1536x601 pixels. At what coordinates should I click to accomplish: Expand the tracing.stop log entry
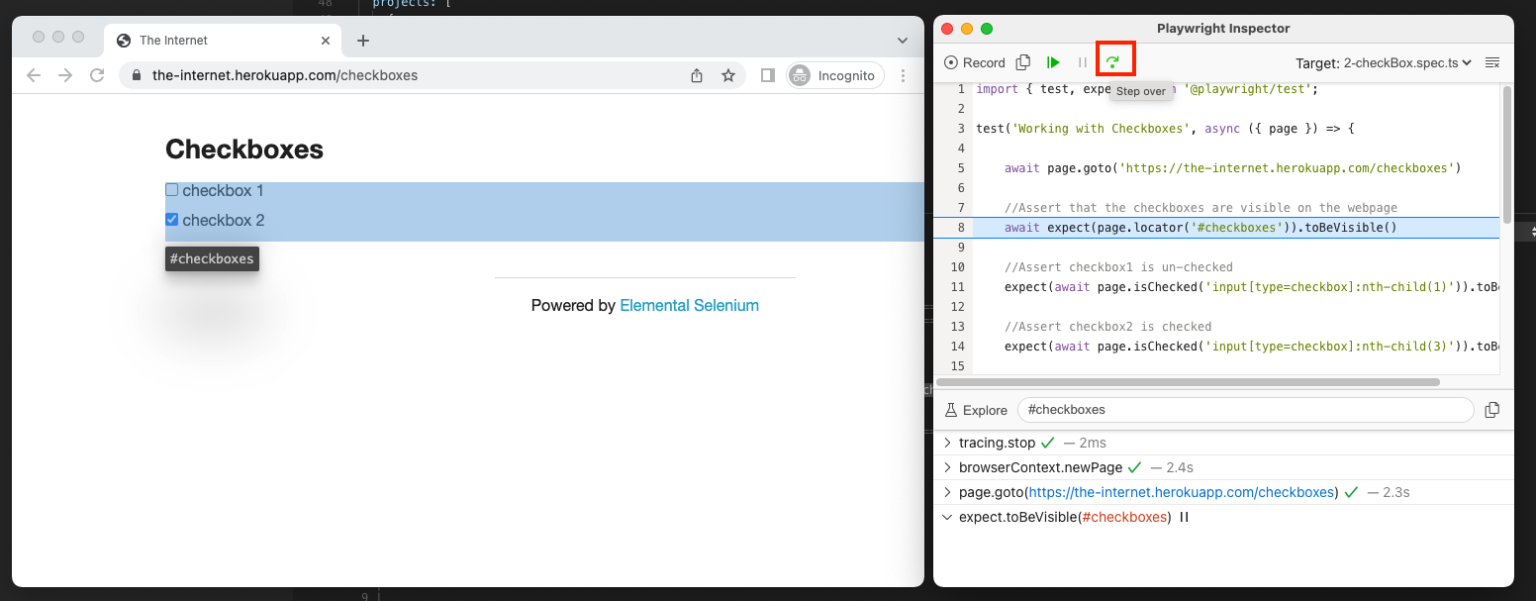coord(948,442)
